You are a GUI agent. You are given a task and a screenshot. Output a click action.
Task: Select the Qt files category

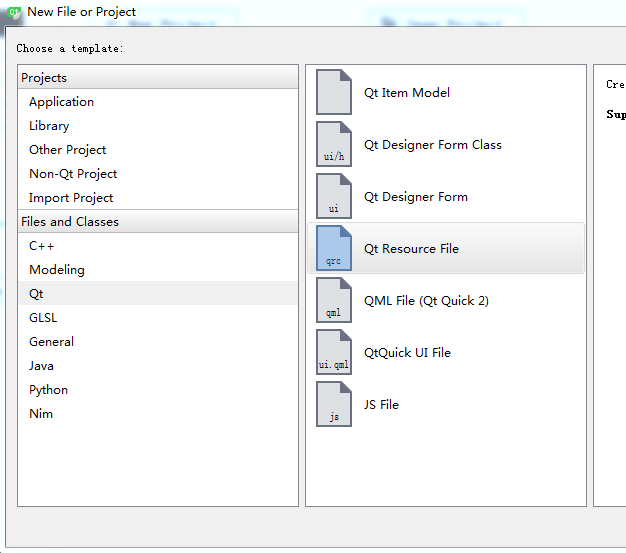point(158,293)
